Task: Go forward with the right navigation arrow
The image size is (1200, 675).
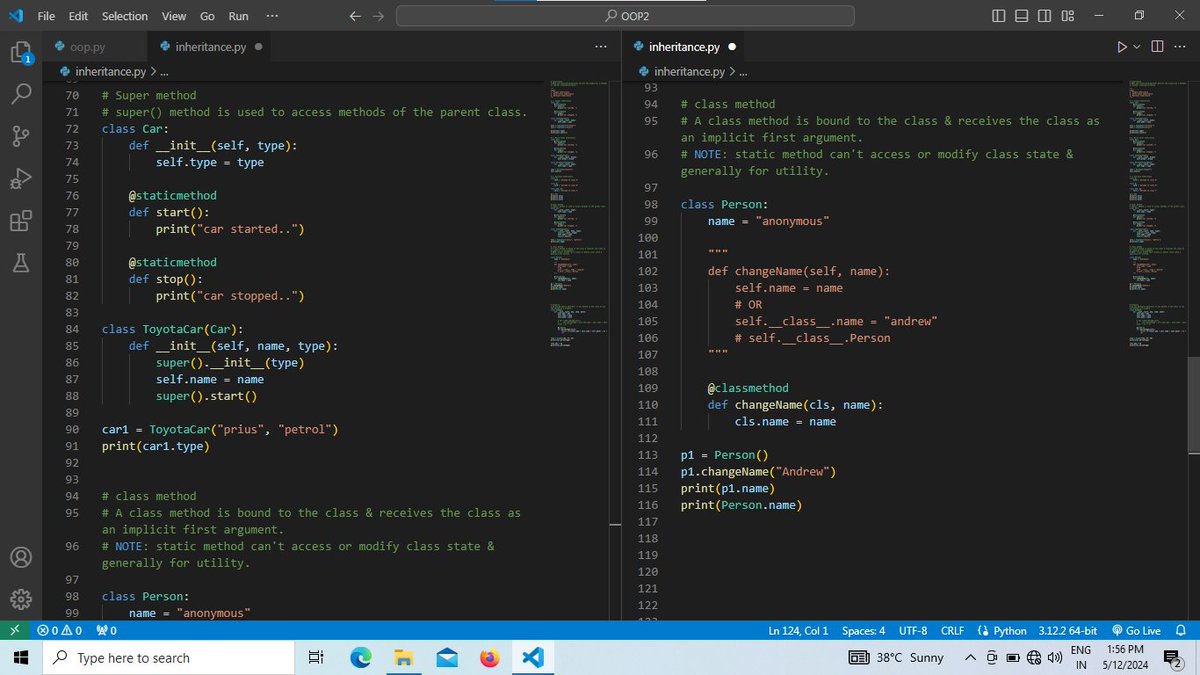Action: (x=379, y=16)
